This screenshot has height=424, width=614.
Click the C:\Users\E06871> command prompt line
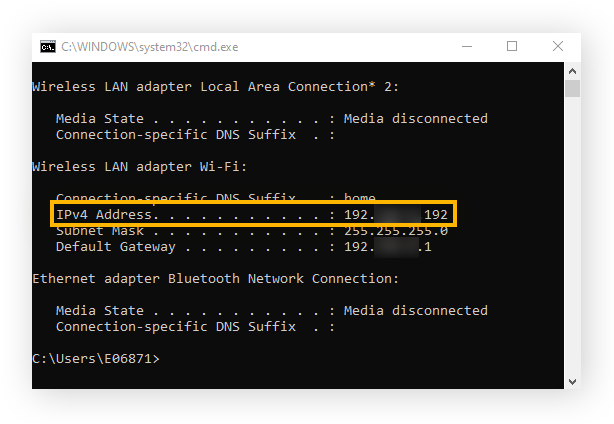tap(95, 358)
